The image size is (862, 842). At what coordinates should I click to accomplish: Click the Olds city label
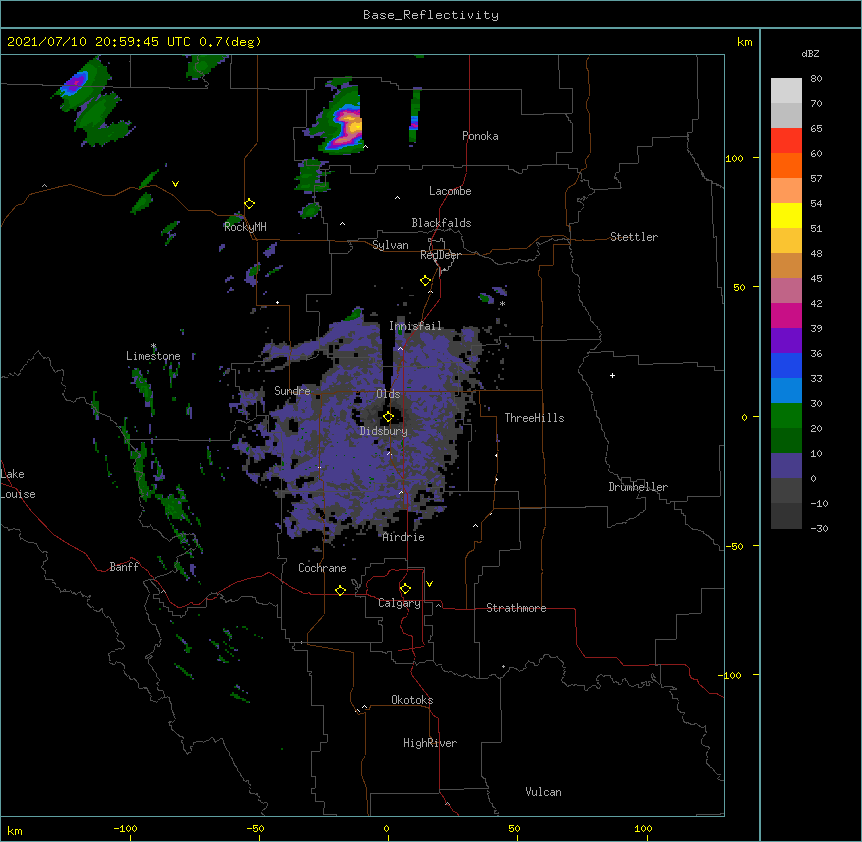pos(388,394)
